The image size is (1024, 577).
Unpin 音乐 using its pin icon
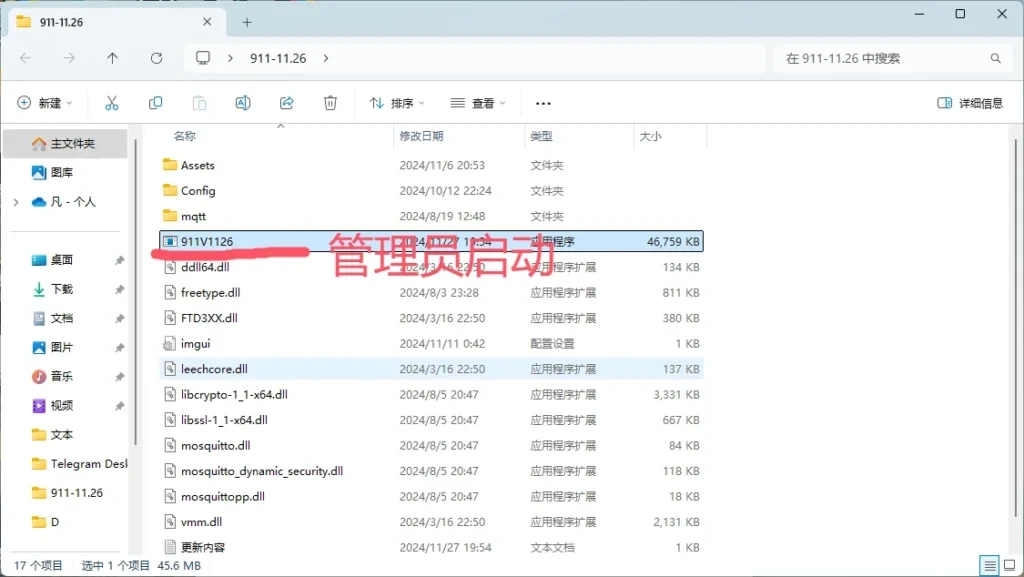[120, 377]
